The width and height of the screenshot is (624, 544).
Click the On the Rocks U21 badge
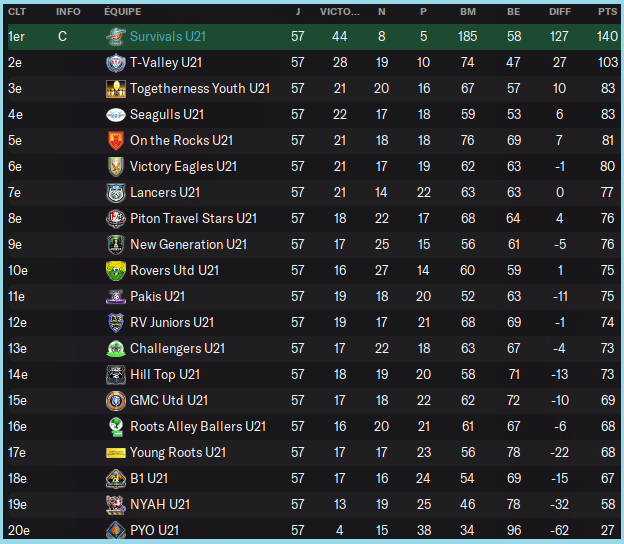[x=116, y=140]
